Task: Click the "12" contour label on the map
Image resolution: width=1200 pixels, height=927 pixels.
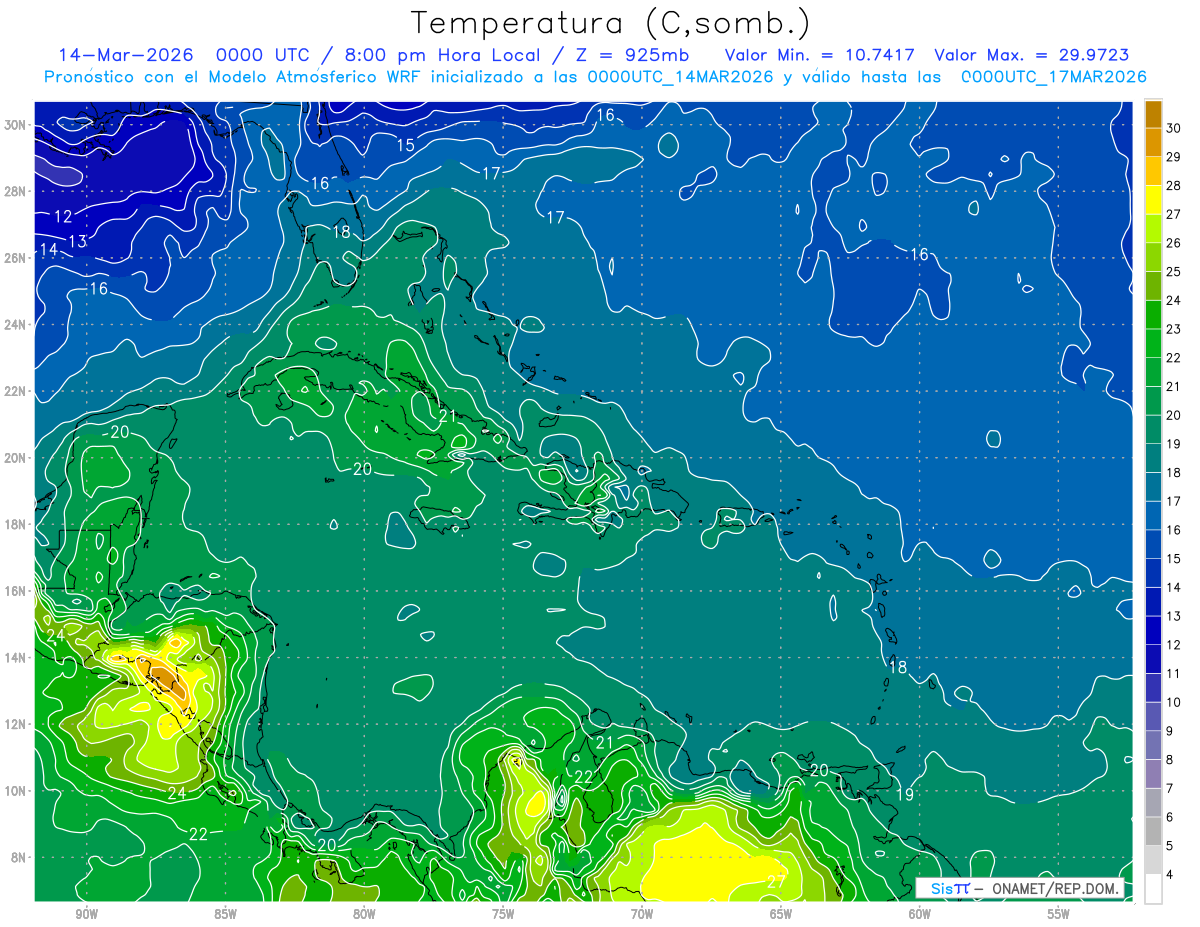Action: click(63, 216)
